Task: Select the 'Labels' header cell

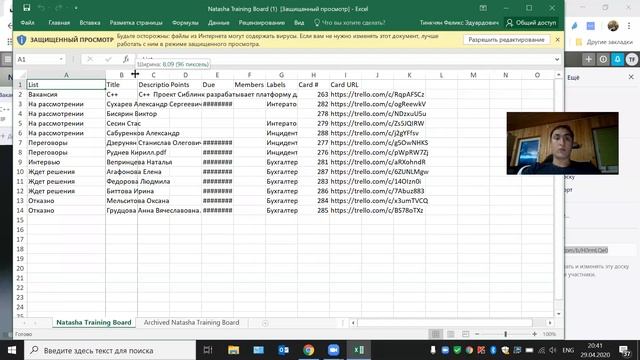Action: click(282, 84)
